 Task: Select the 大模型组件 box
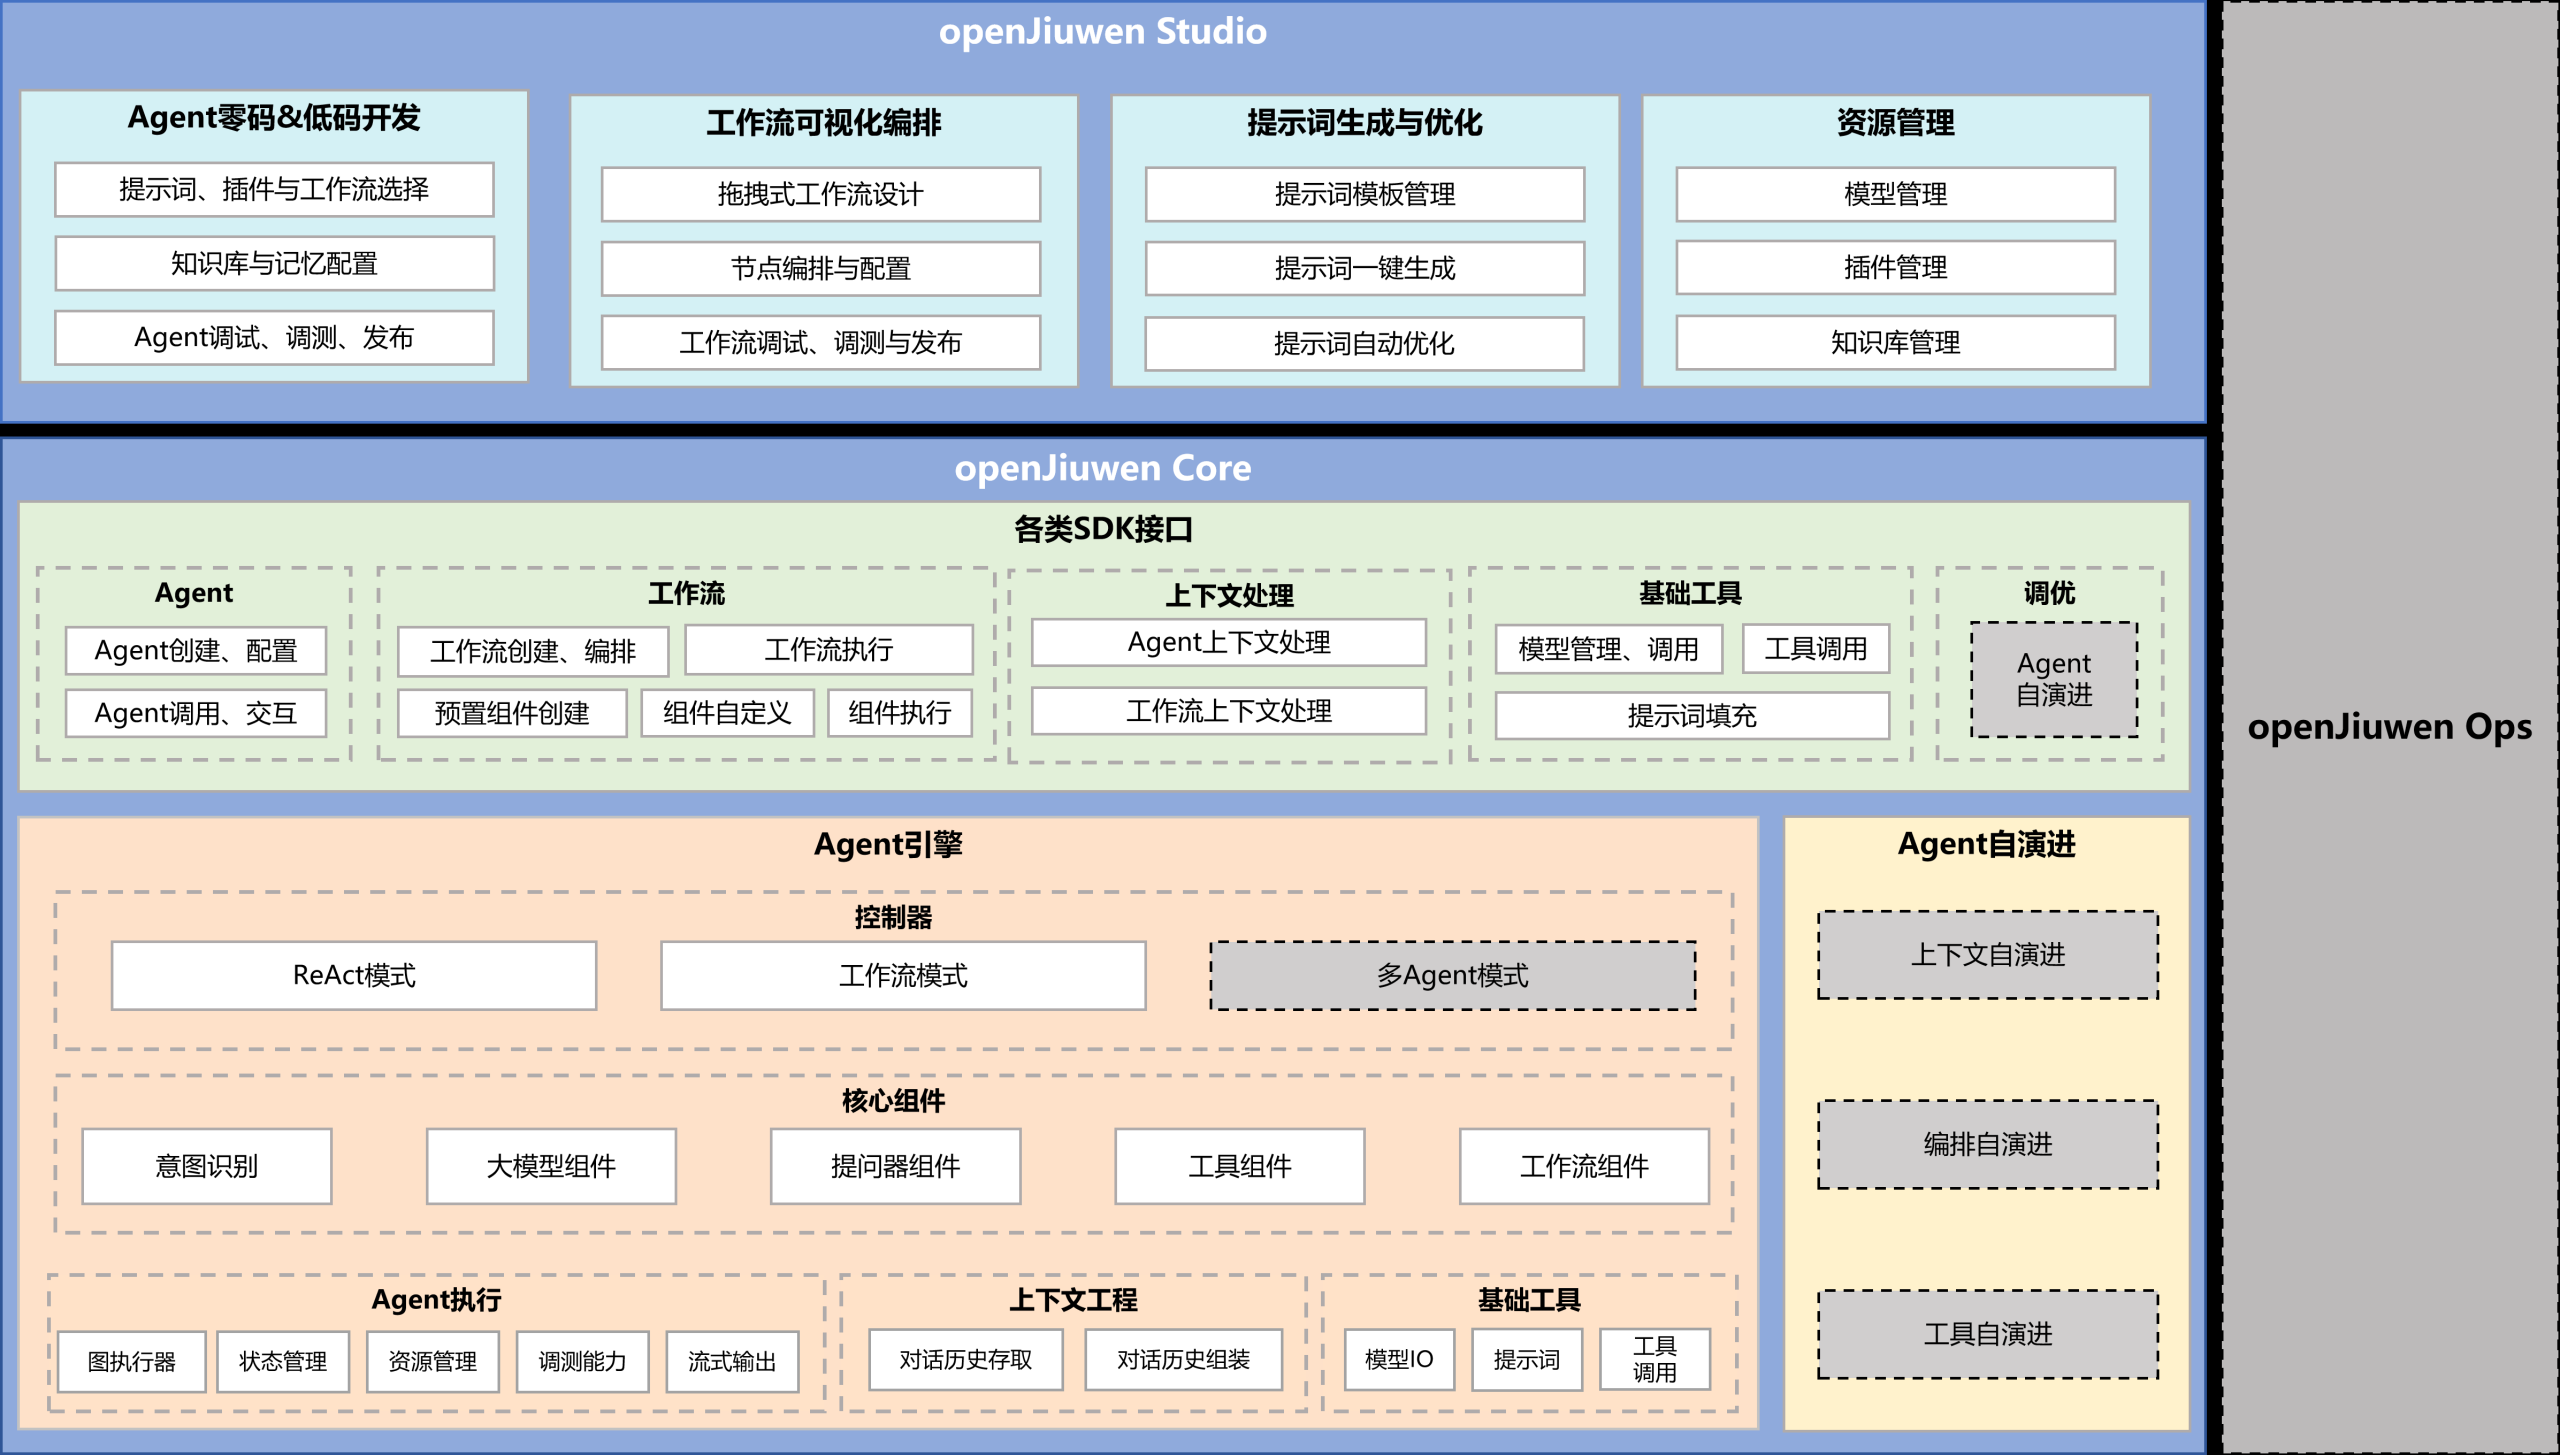tap(551, 1166)
